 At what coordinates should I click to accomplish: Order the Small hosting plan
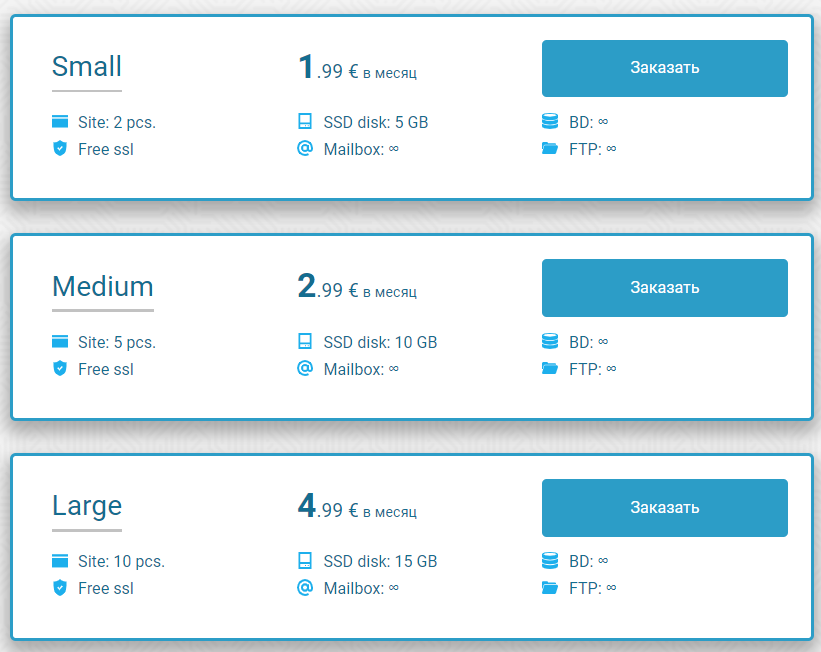click(664, 68)
